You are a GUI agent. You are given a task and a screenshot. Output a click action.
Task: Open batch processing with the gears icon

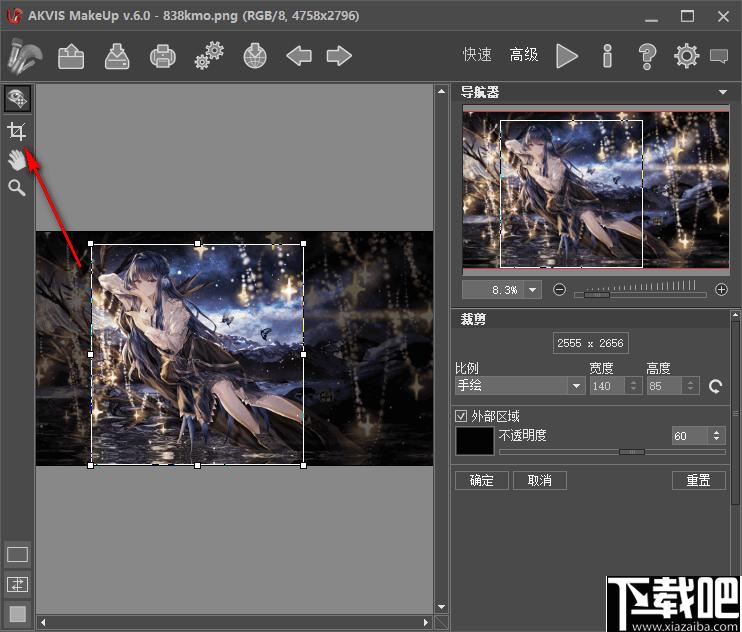pyautogui.click(x=209, y=56)
